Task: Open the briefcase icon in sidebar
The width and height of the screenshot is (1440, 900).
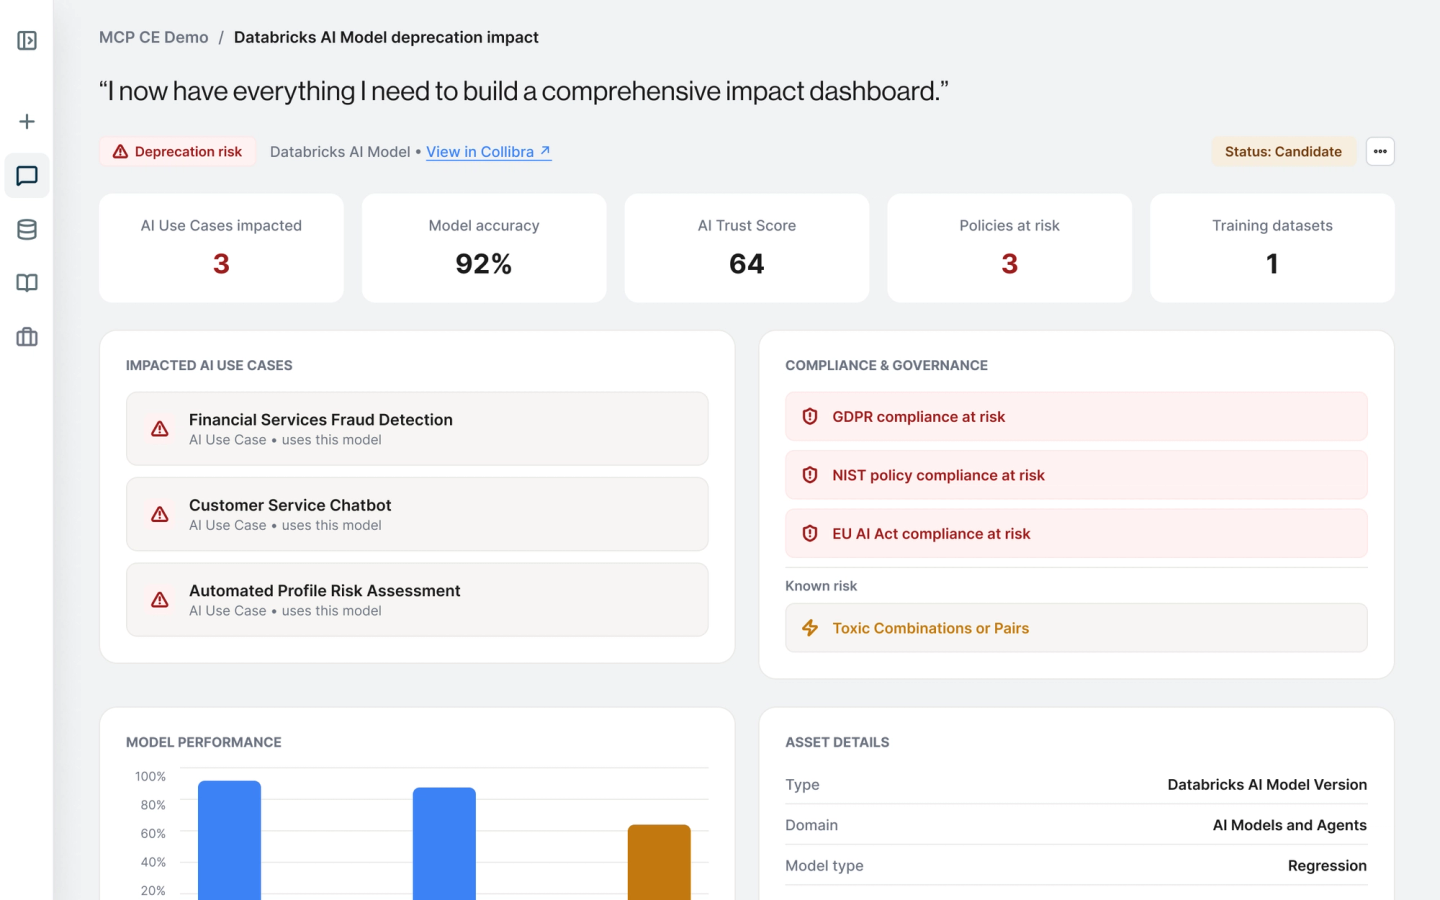Action: (x=27, y=337)
